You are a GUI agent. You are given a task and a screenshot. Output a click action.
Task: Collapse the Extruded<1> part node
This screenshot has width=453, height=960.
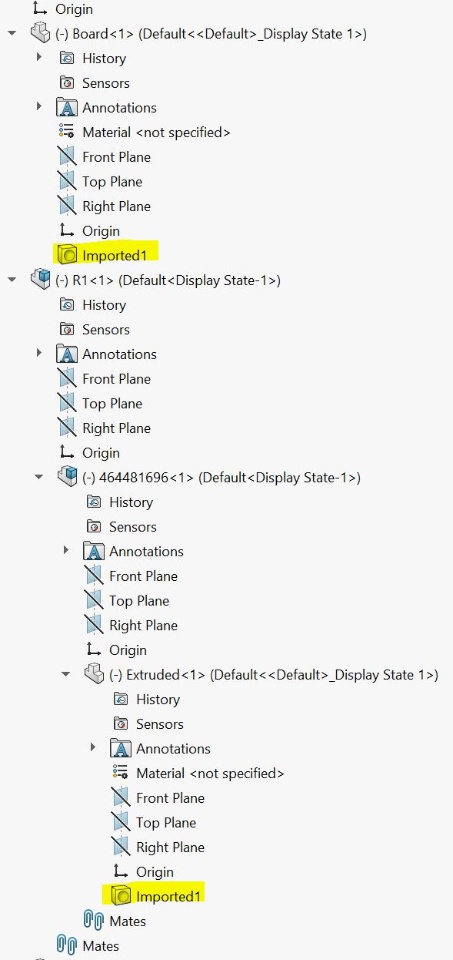pyautogui.click(x=66, y=674)
